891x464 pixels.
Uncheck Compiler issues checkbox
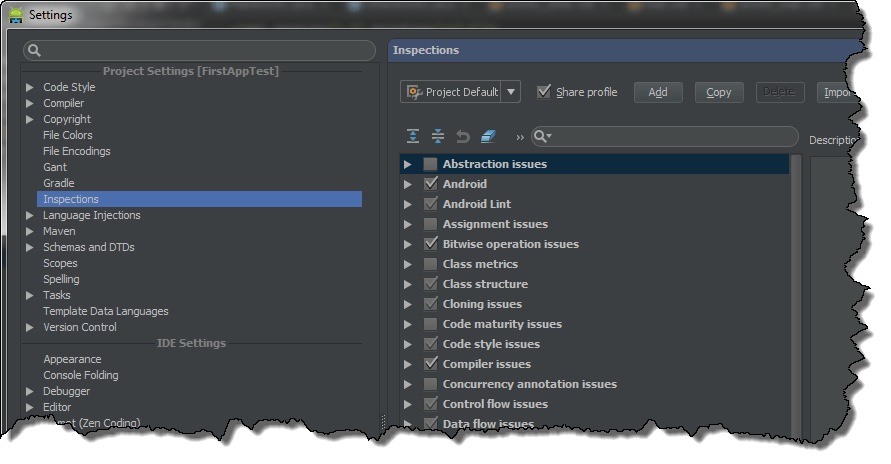click(x=430, y=364)
